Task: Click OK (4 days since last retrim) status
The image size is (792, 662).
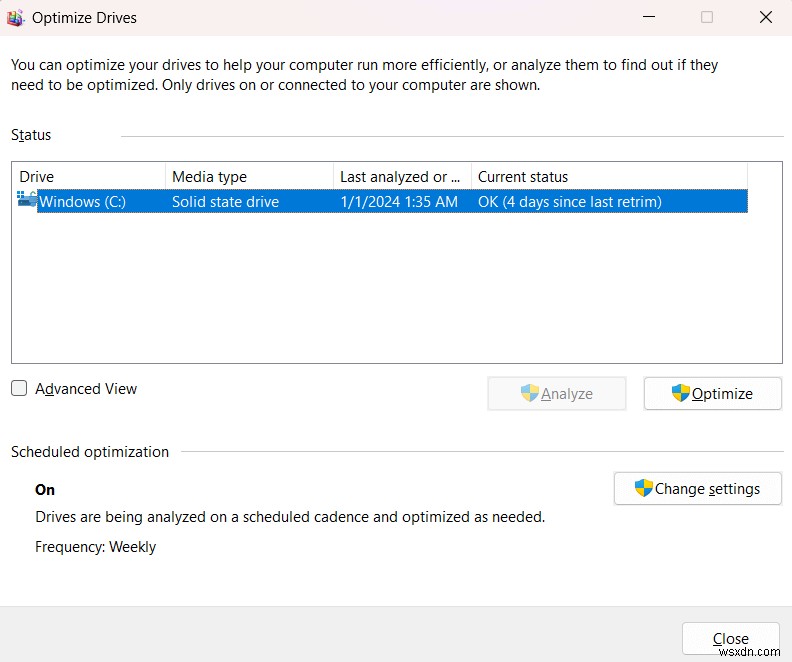Action: (569, 201)
